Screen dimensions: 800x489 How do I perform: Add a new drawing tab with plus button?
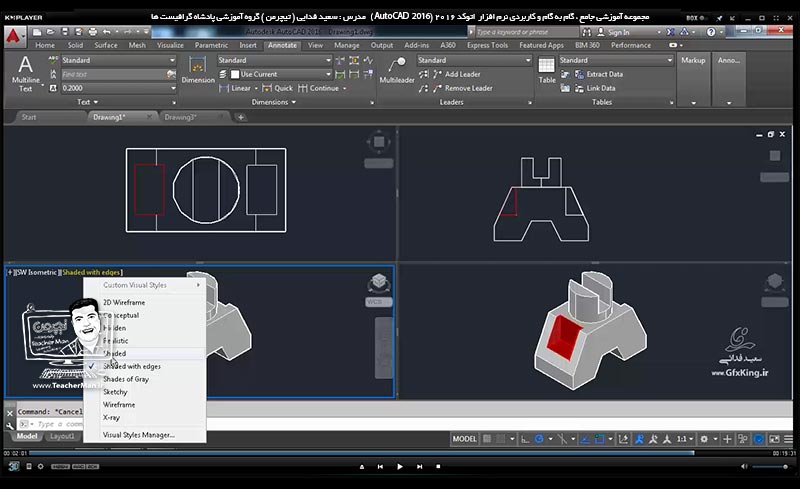[x=240, y=117]
